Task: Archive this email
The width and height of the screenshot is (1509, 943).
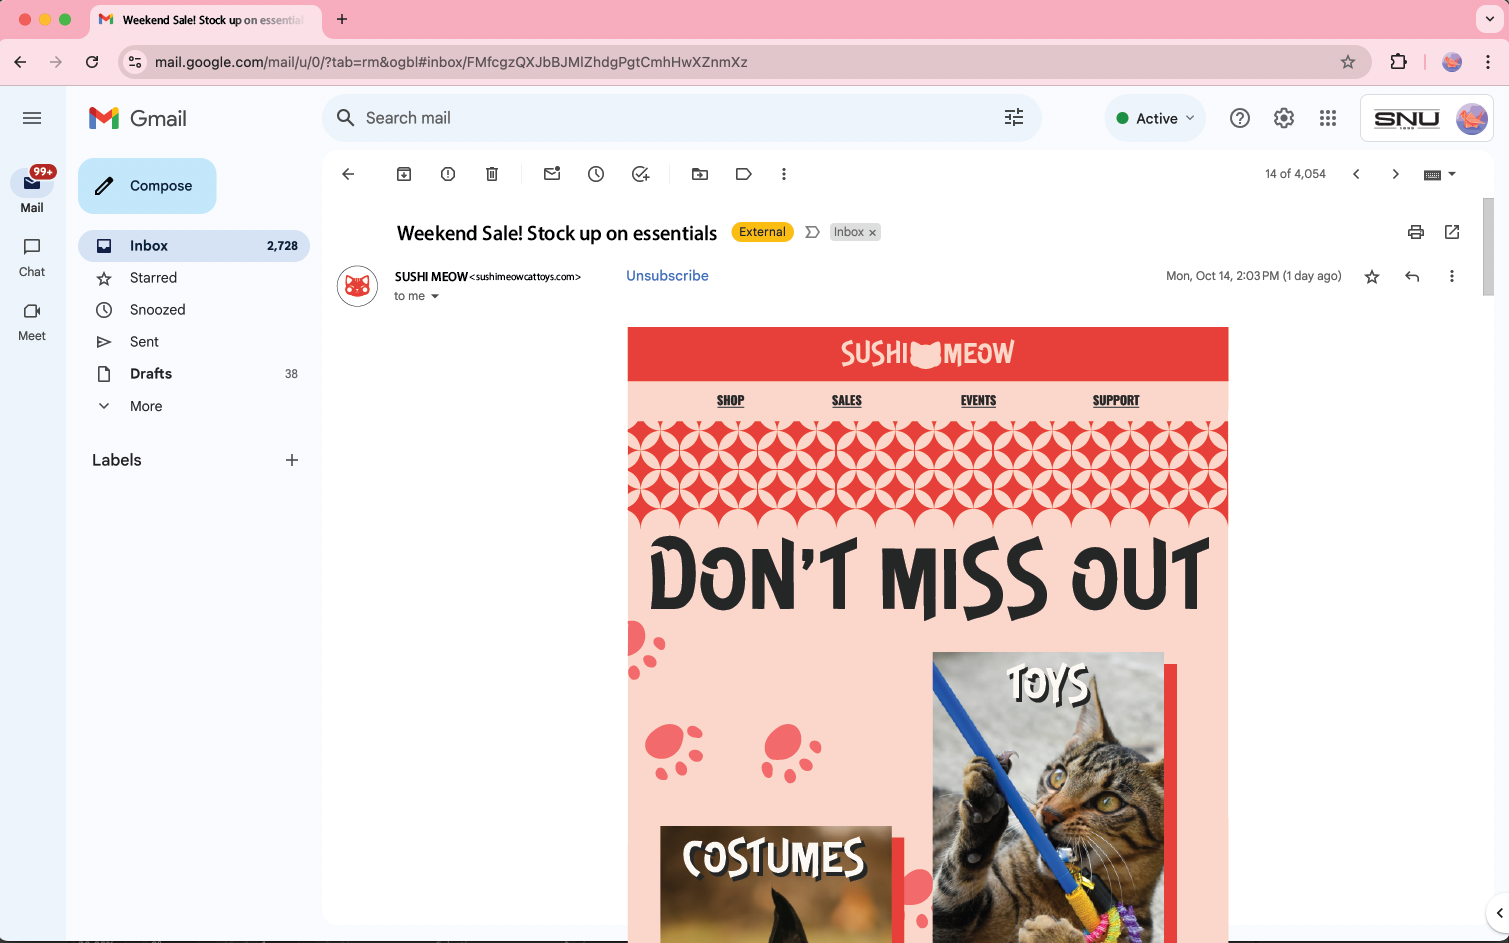Action: click(404, 174)
